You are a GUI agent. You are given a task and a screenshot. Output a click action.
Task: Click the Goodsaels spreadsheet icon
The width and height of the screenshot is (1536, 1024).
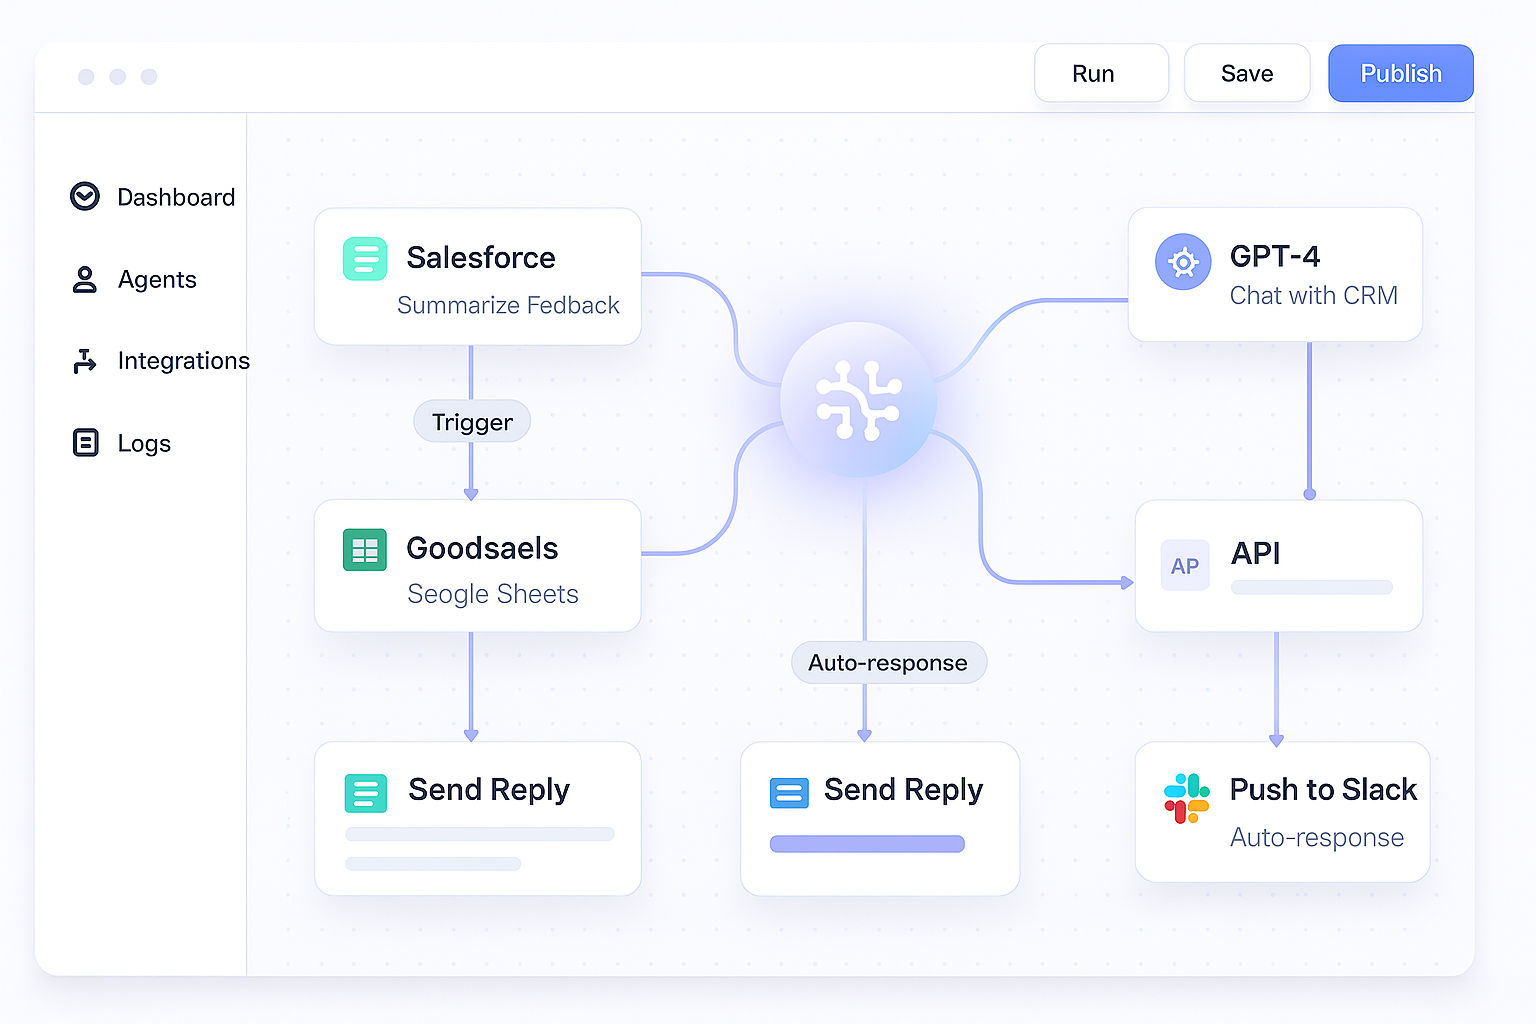(x=365, y=549)
